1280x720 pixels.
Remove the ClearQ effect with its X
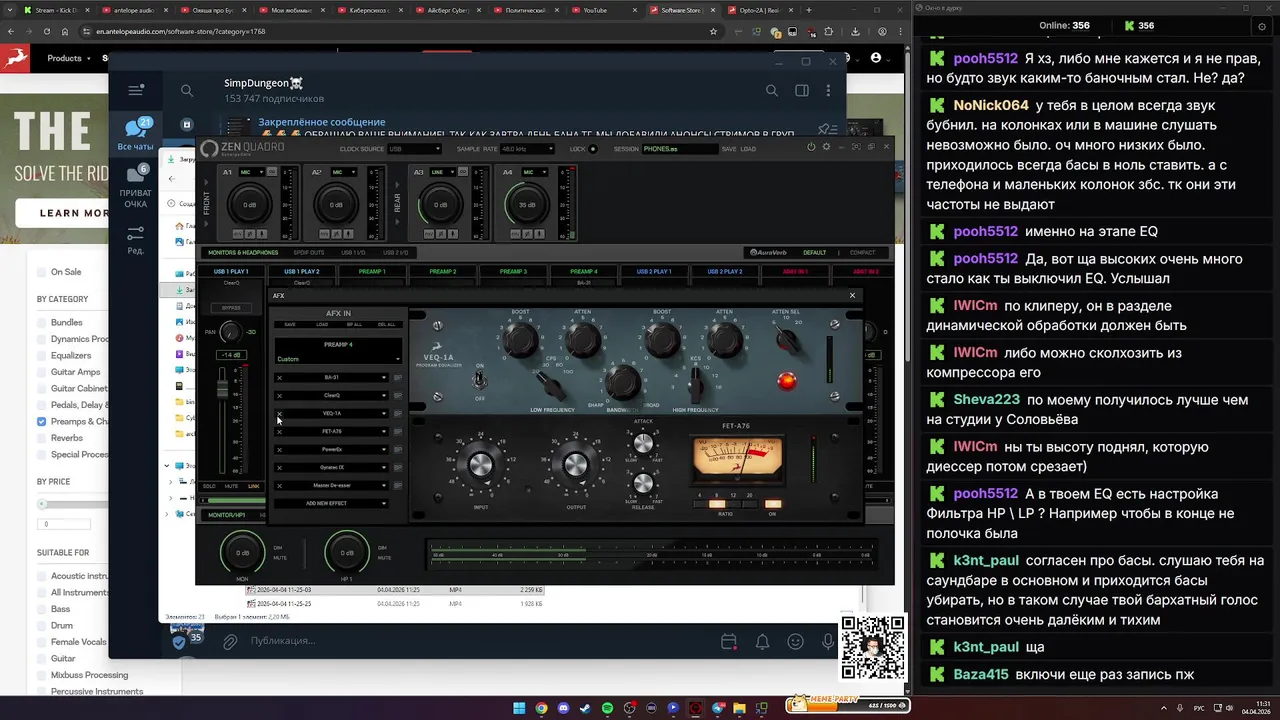[x=279, y=396]
